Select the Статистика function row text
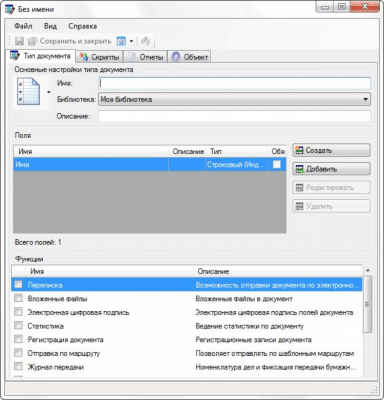Viewport: 384px width, 400px height. [x=45, y=326]
